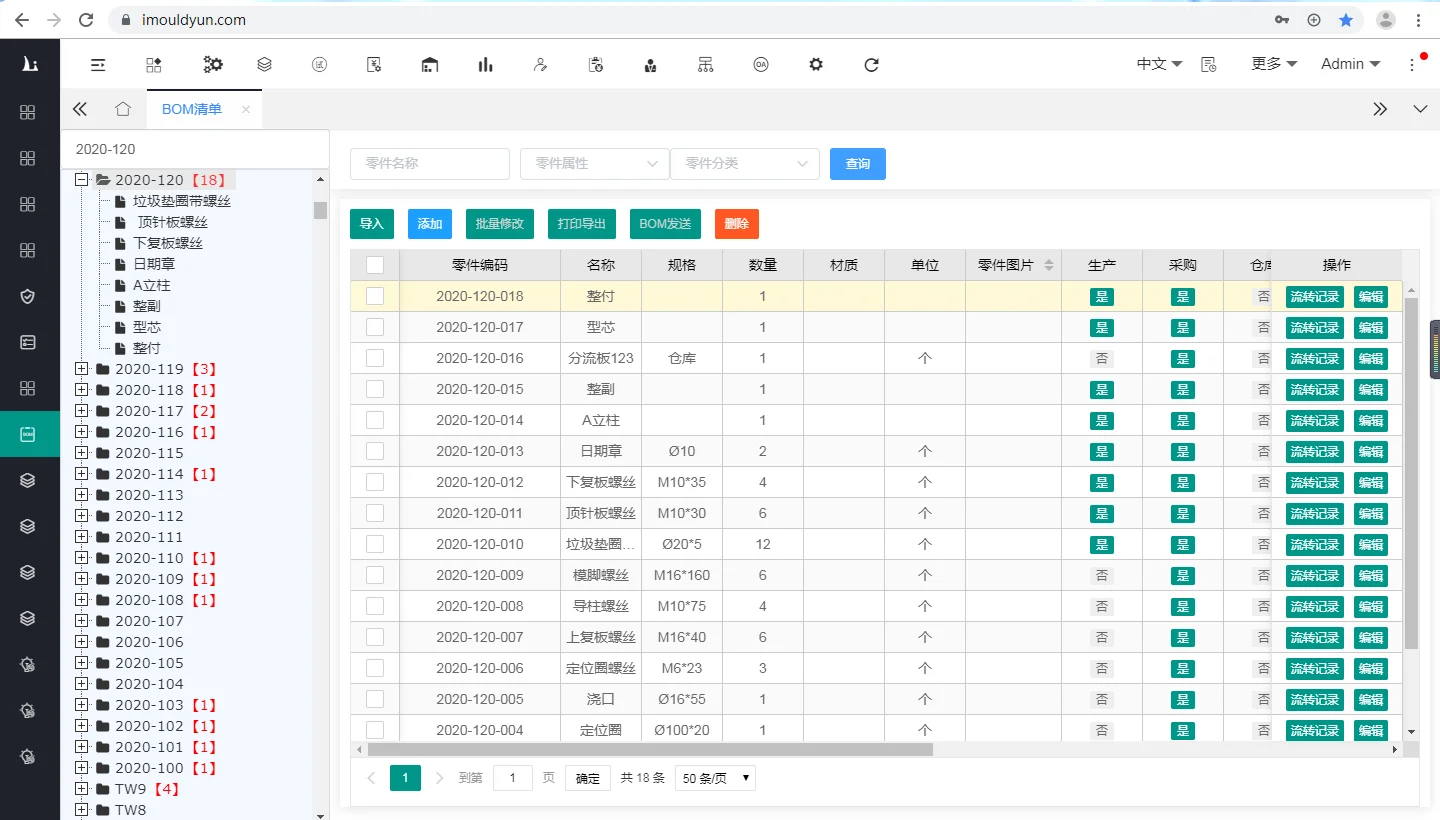Viewport: 1440px width, 820px height.
Task: Open the organization chart icon
Action: [x=705, y=64]
